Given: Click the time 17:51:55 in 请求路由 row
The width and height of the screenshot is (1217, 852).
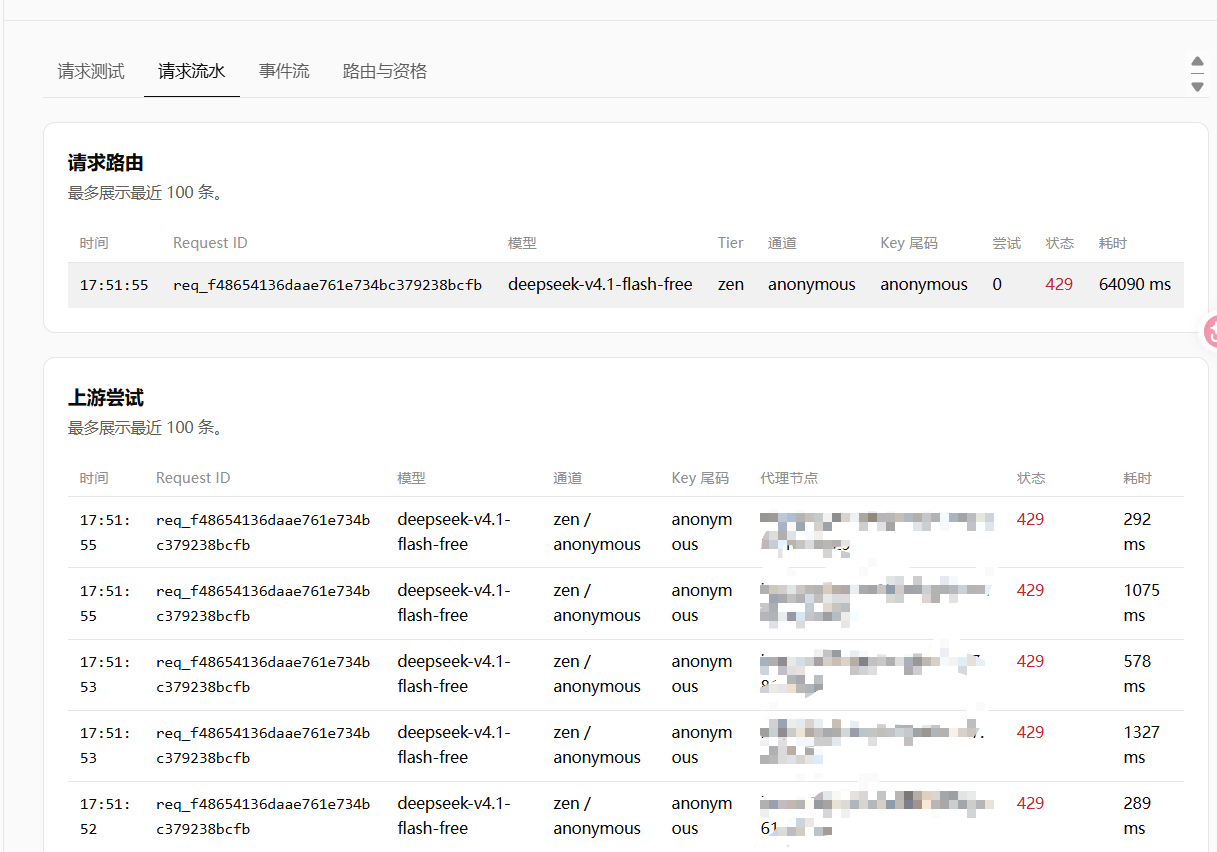Looking at the screenshot, I should pos(114,285).
